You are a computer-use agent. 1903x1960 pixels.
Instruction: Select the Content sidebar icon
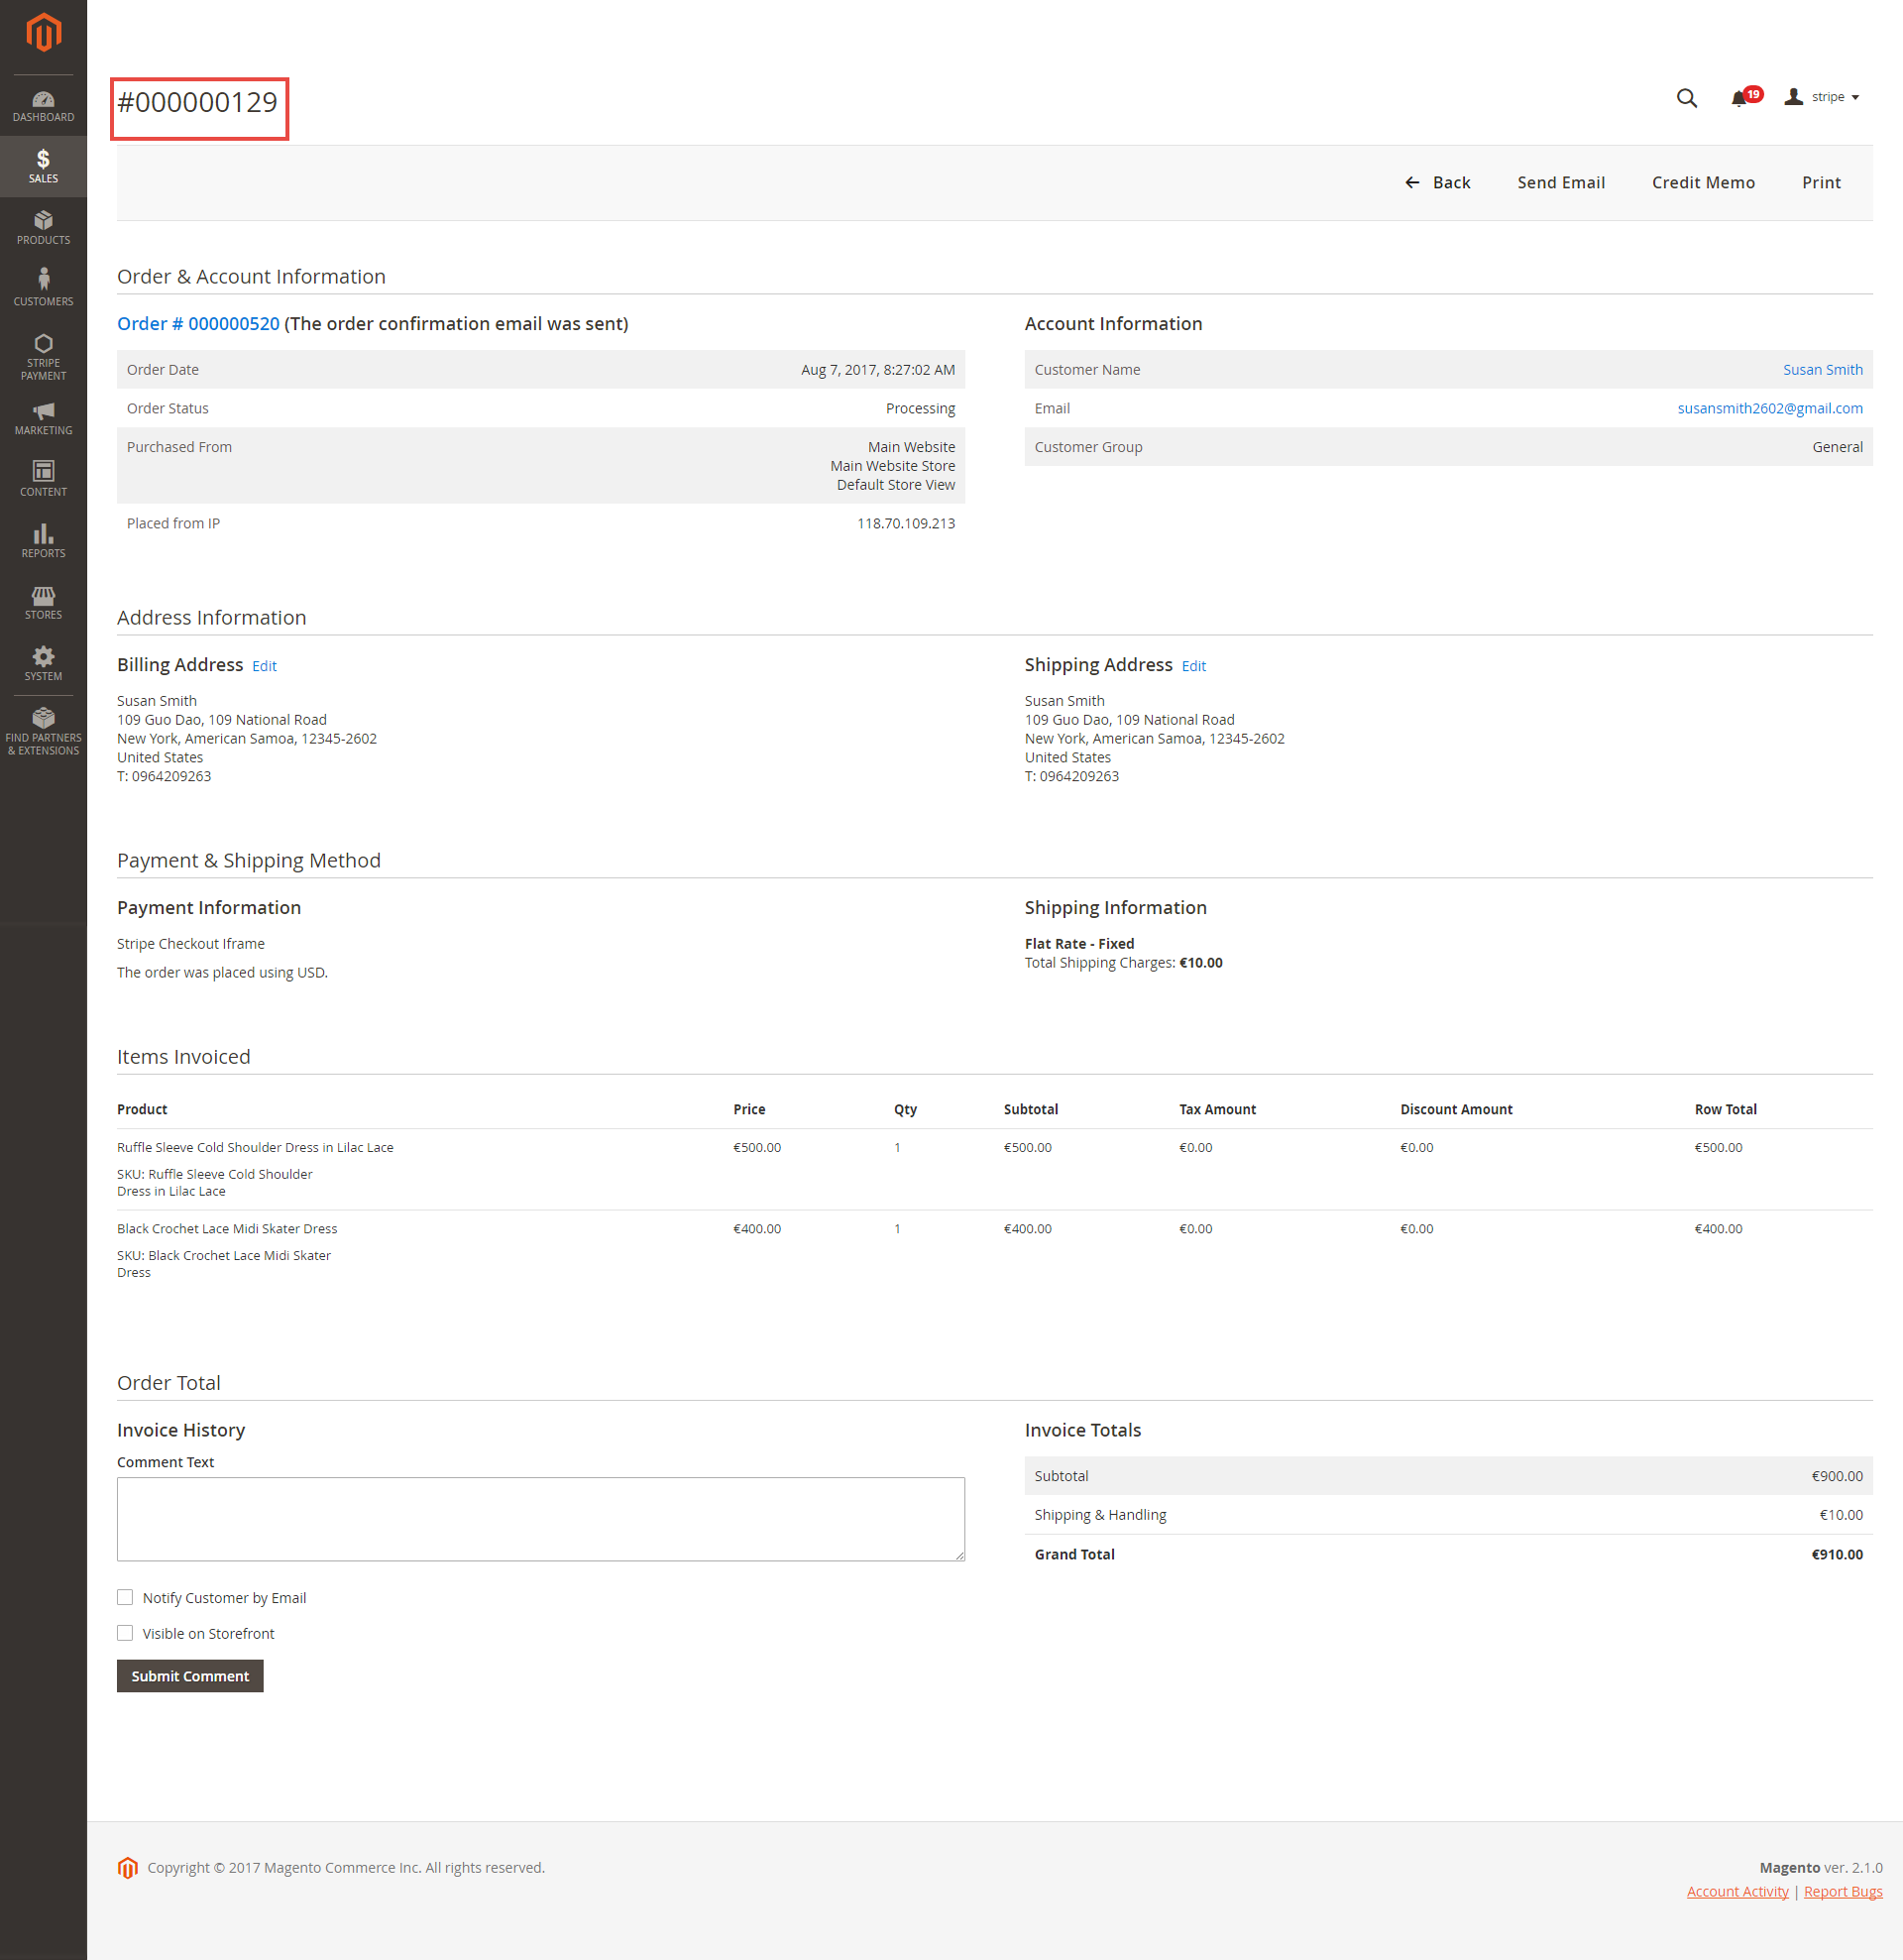pyautogui.click(x=43, y=478)
